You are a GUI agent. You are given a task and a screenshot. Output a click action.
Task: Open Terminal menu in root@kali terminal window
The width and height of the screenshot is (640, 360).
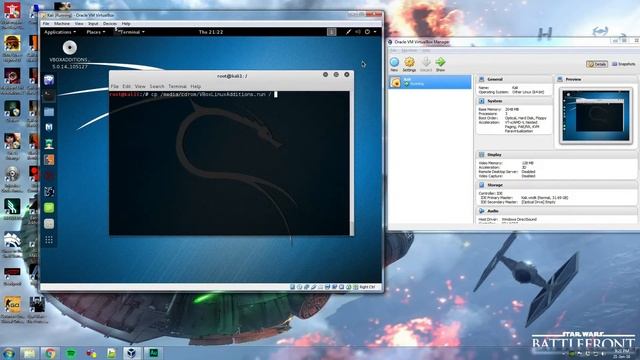click(177, 87)
